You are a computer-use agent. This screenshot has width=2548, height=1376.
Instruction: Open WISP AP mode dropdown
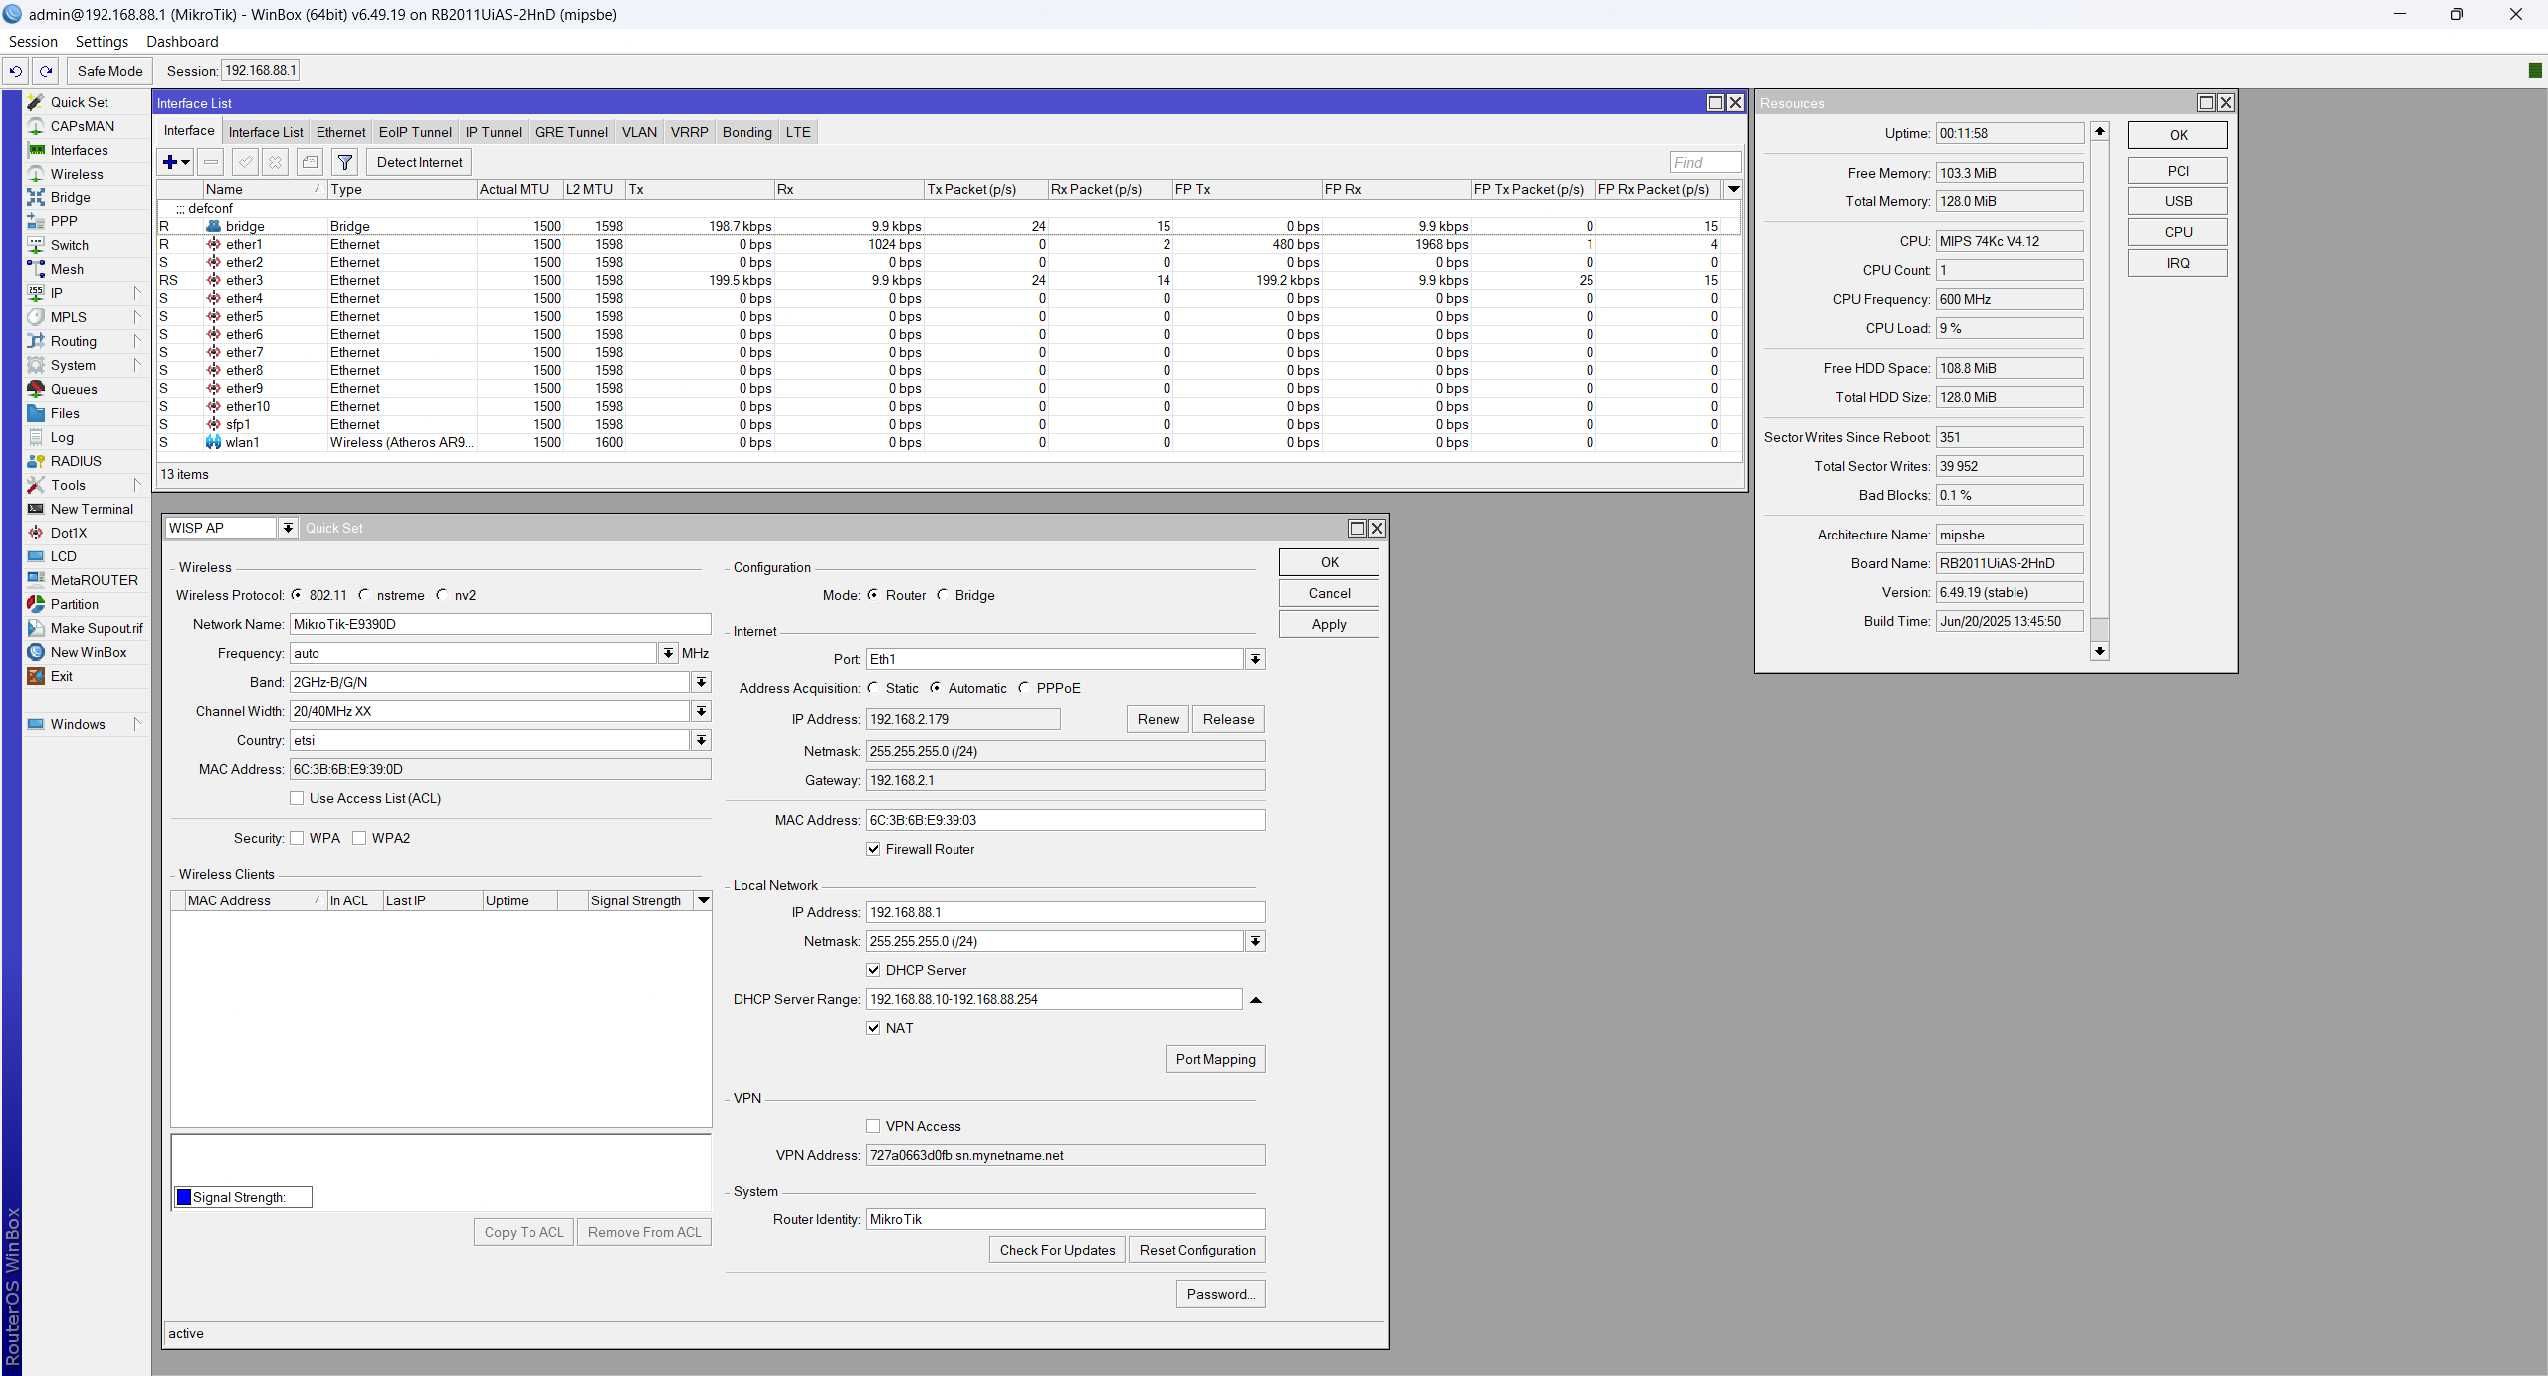(287, 528)
